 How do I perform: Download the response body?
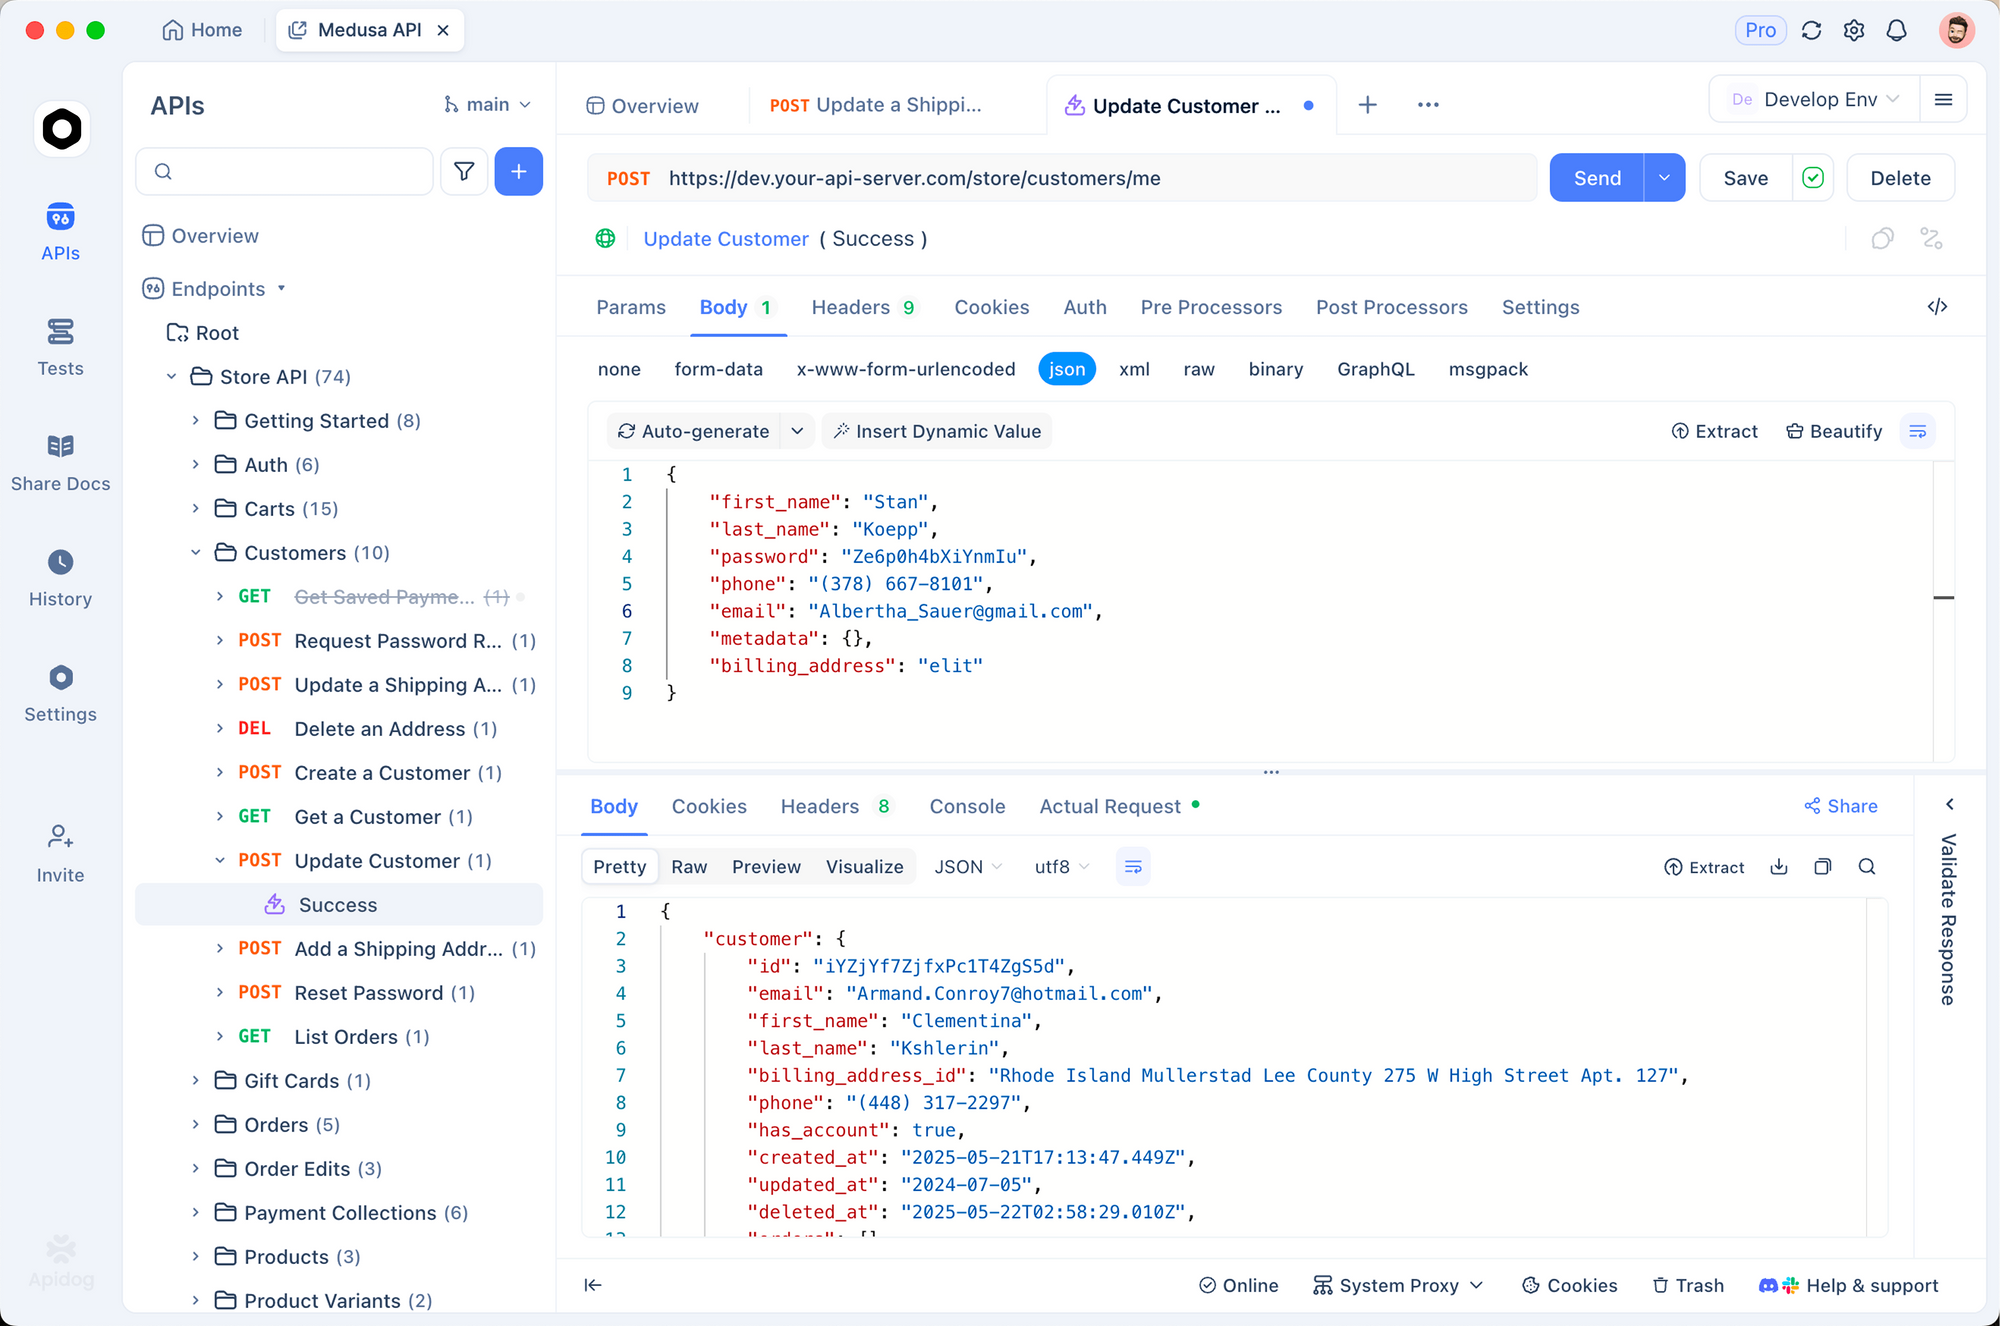tap(1779, 867)
